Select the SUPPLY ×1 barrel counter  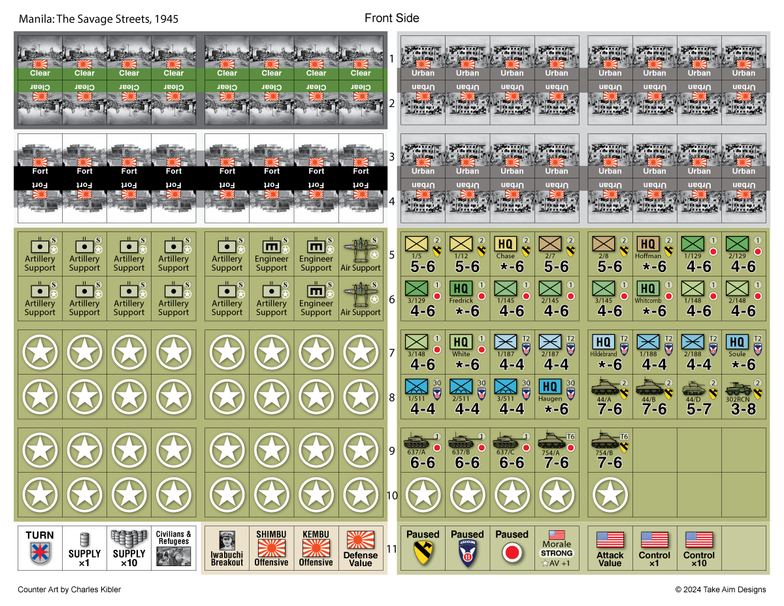(84, 548)
